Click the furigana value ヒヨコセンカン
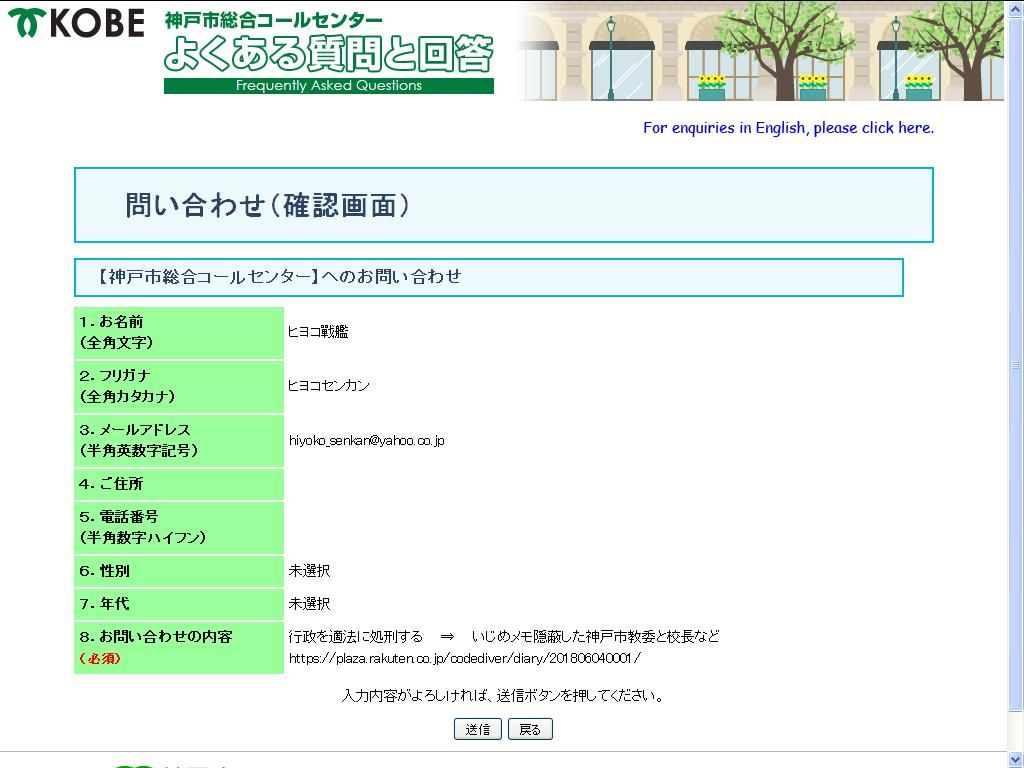The height and width of the screenshot is (768, 1024). tap(328, 386)
